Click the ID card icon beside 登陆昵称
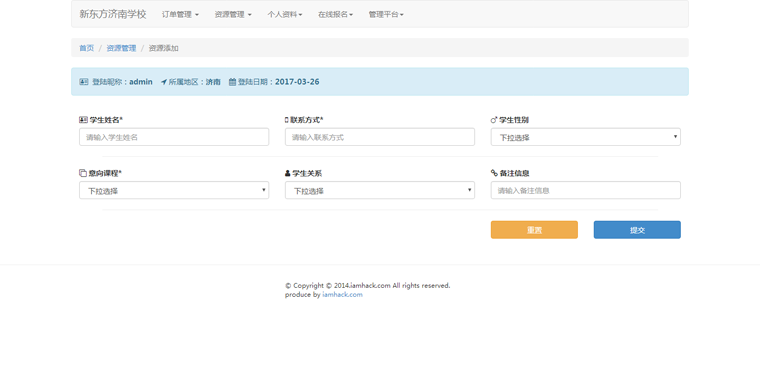760x386 pixels. pyautogui.click(x=84, y=82)
